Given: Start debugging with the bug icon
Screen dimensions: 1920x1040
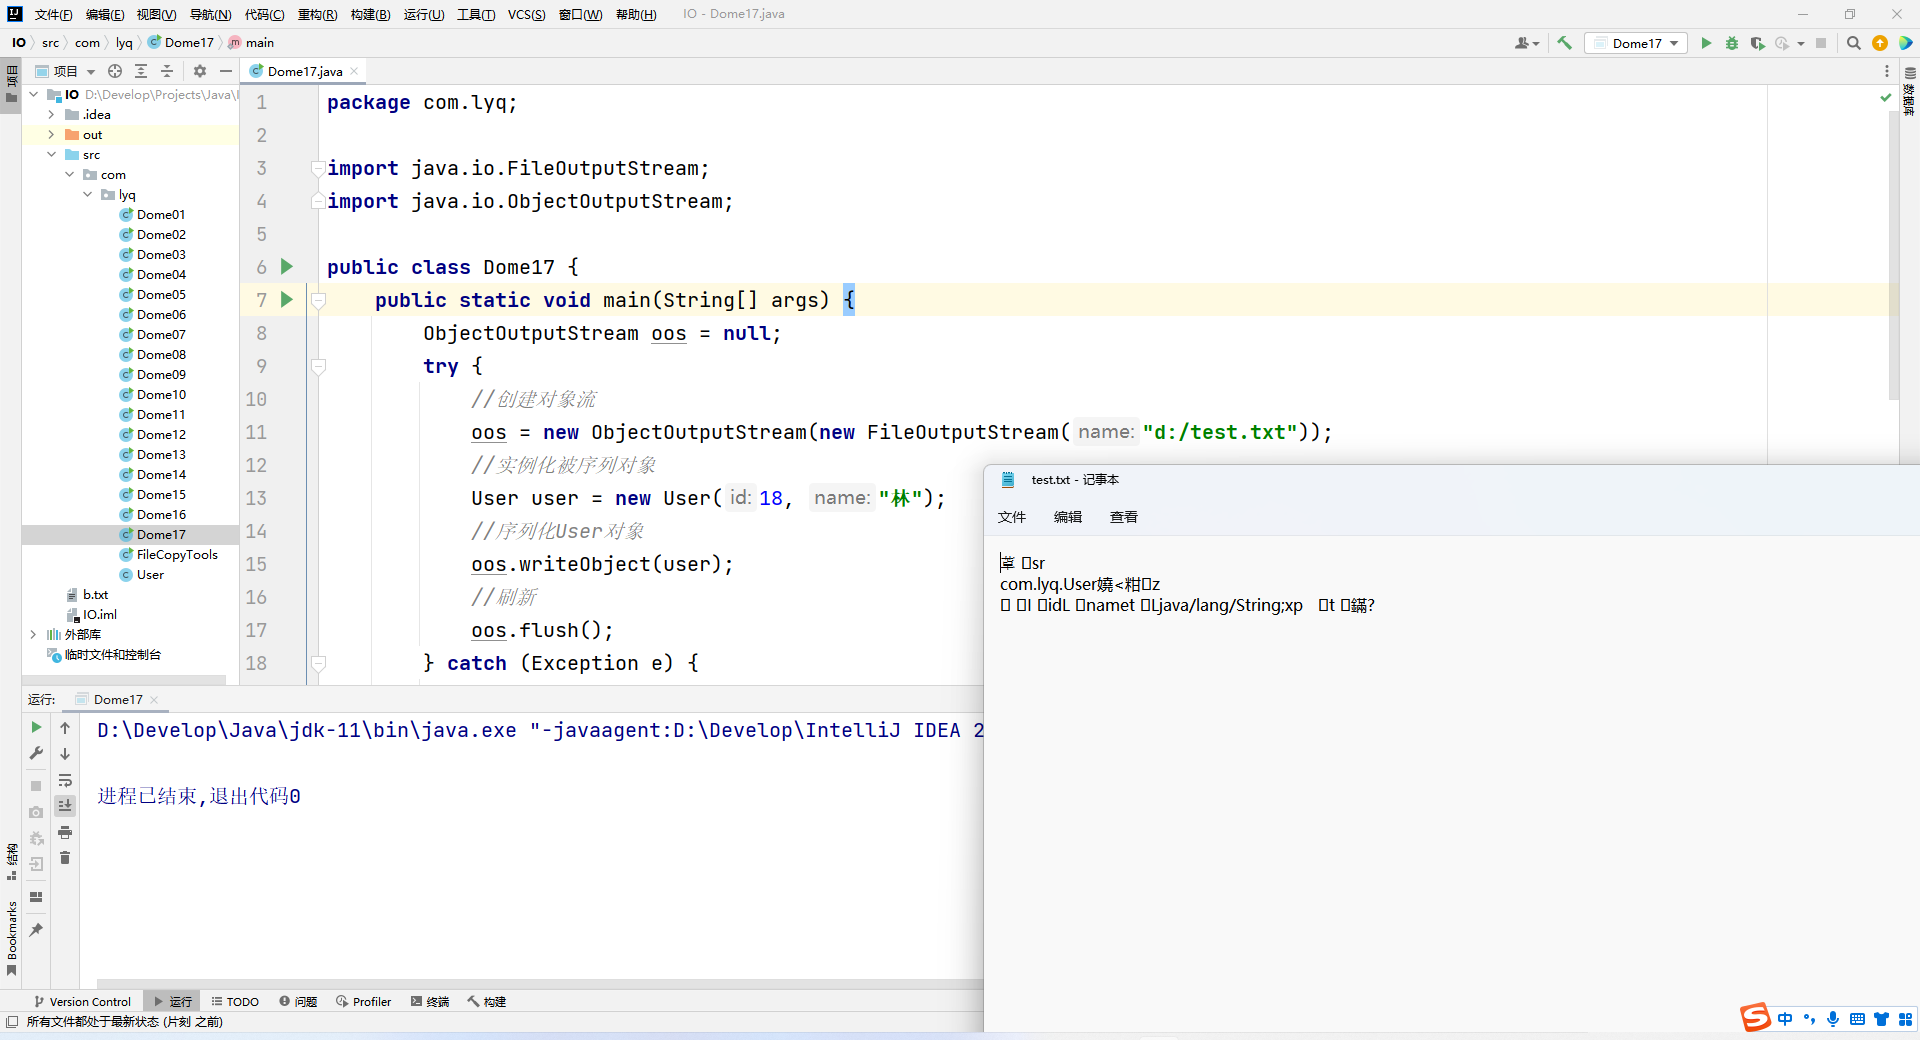Looking at the screenshot, I should click(1732, 43).
